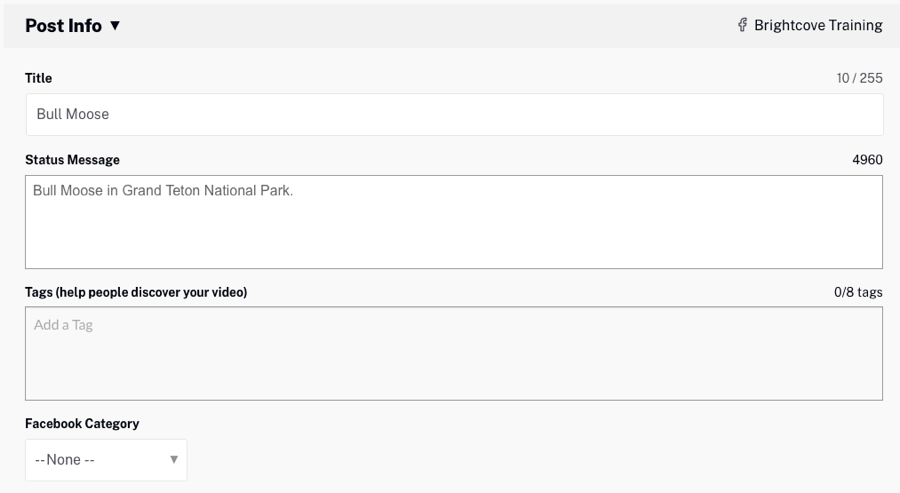Click the "Add a Tag" input box
This screenshot has height=493, width=900.
[x=454, y=353]
